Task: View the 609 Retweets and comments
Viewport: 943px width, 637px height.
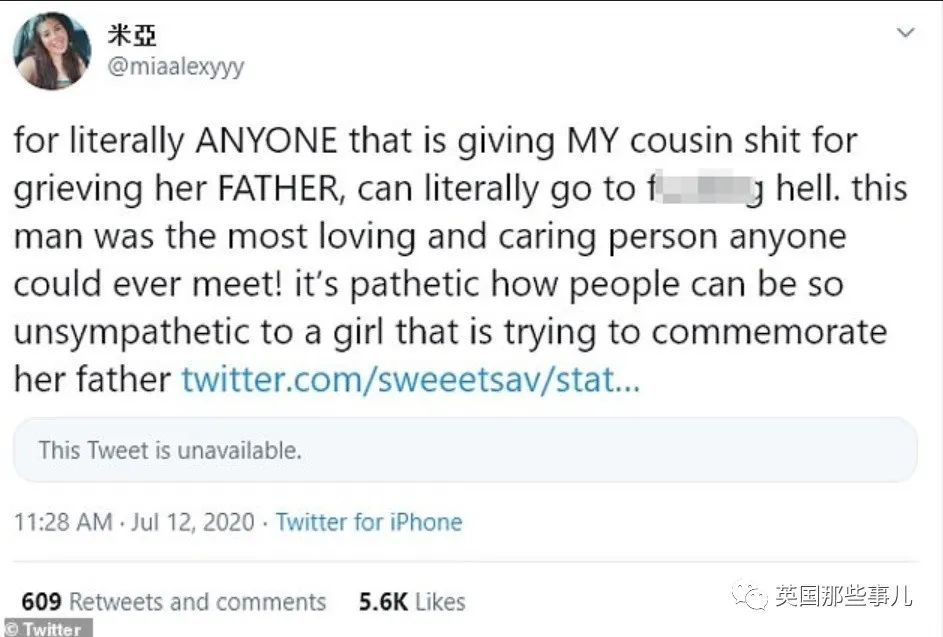Action: 174,601
